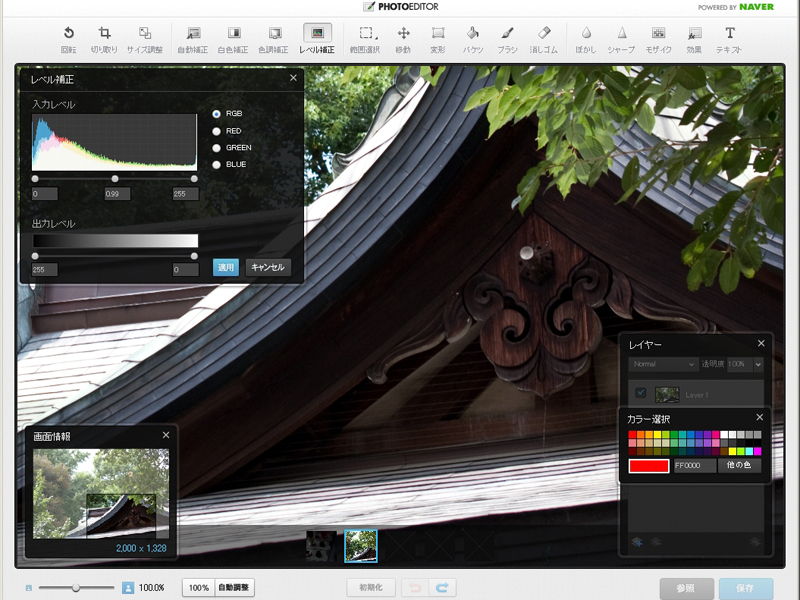Image resolution: width=800 pixels, height=600 pixels.
Task: Select the Blur (ぼかし) tool
Action: (586, 39)
